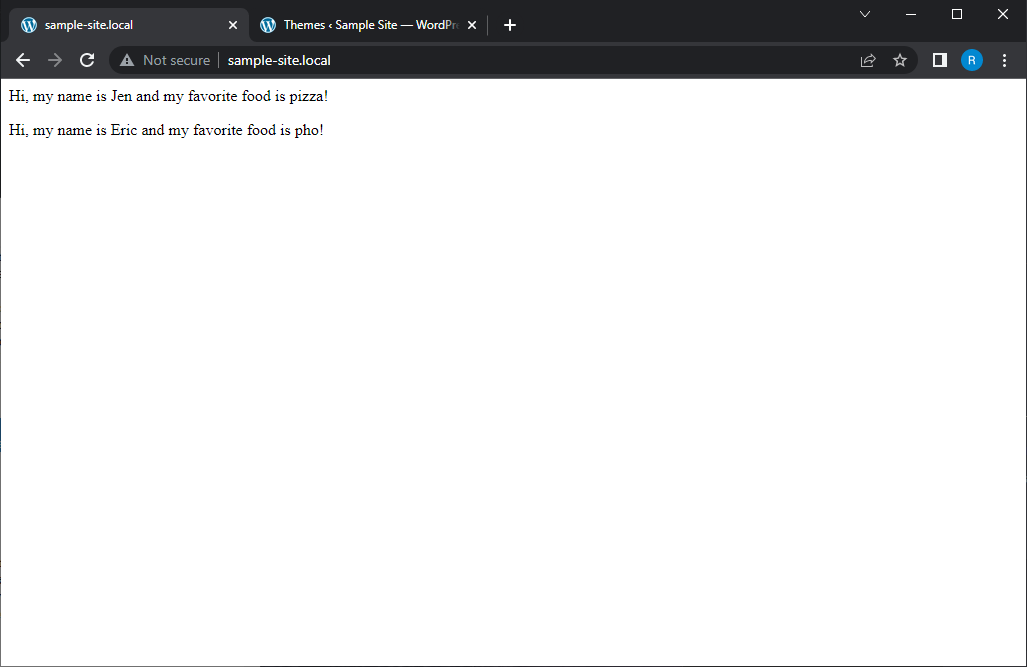The height and width of the screenshot is (667, 1027).
Task: Open the profile avatar labeled R
Action: coord(971,60)
